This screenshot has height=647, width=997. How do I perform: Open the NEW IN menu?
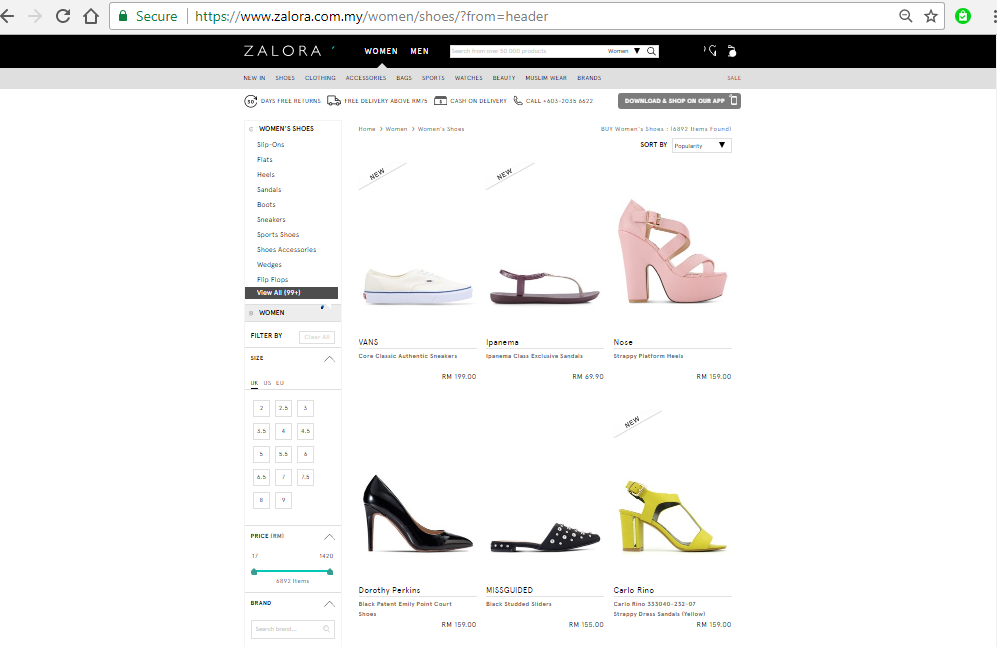tap(254, 78)
